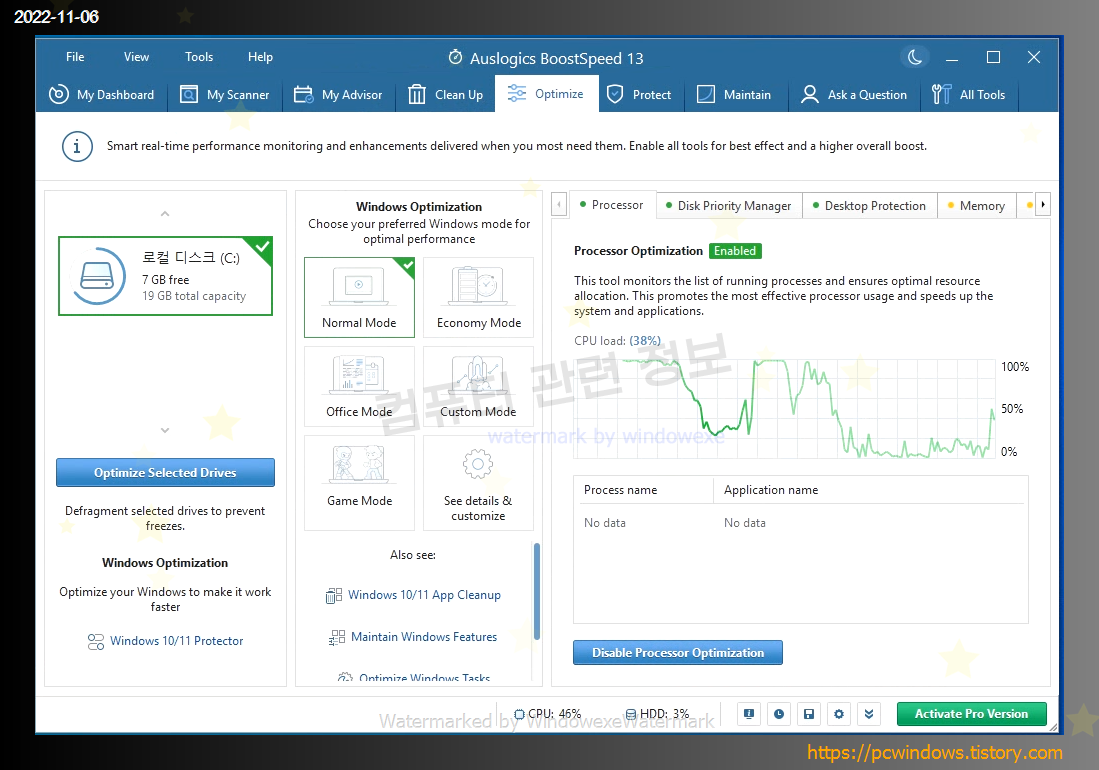Select the Optimize tab
Viewport: 1099px width, 770px height.
(547, 94)
